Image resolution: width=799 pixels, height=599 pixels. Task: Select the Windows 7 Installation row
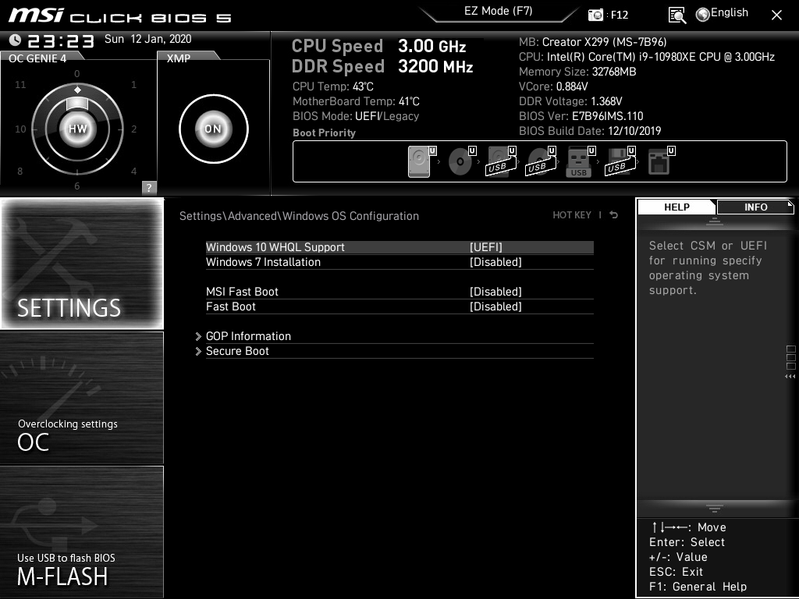pyautogui.click(x=400, y=262)
